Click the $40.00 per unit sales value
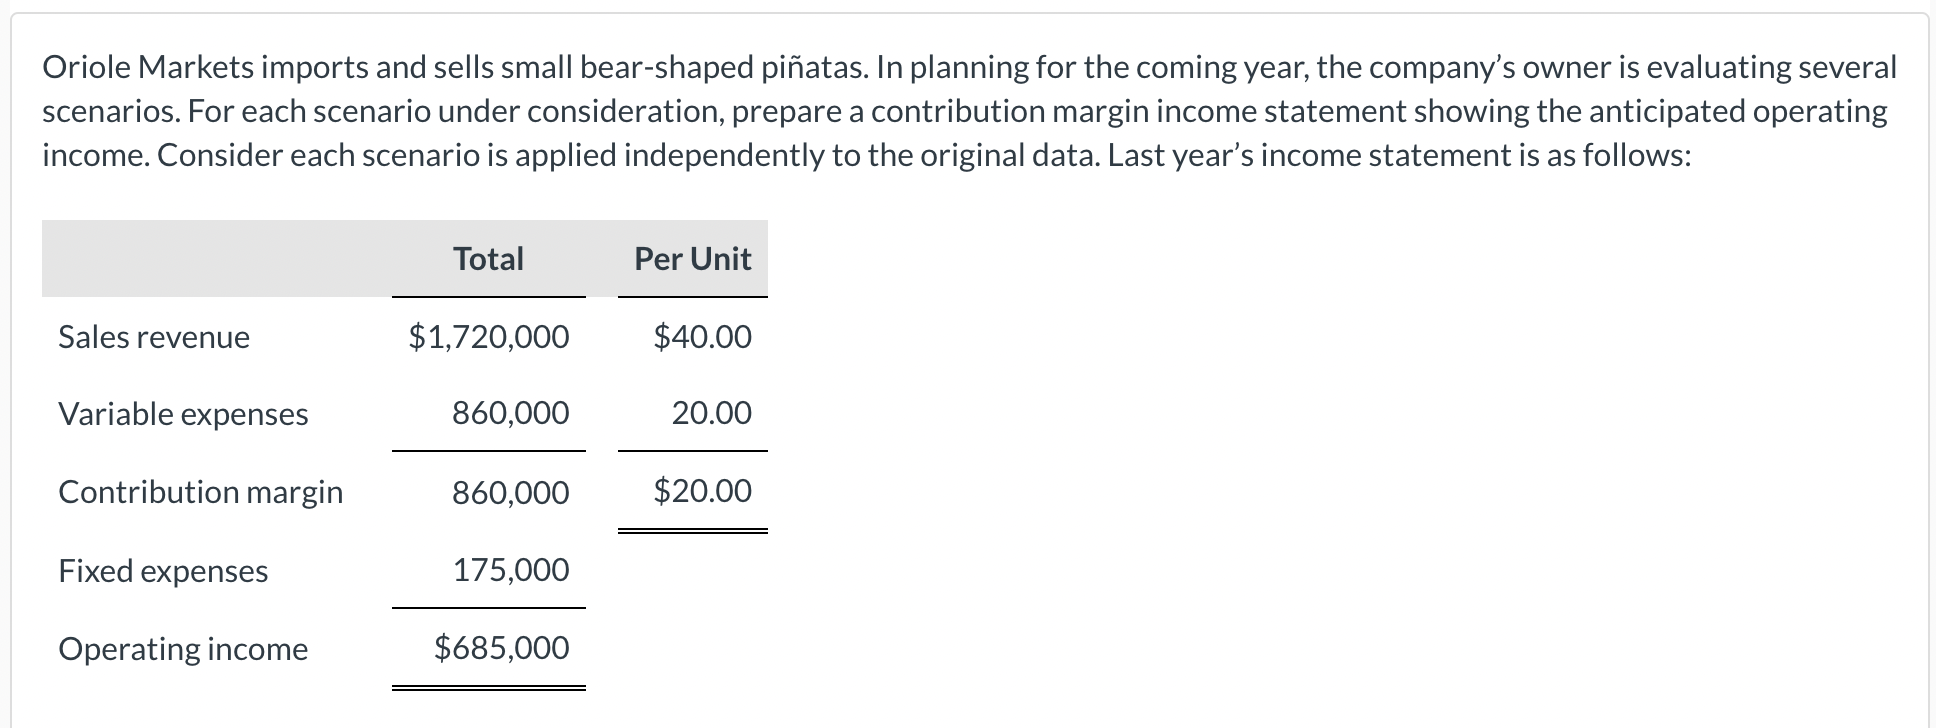 tap(702, 337)
